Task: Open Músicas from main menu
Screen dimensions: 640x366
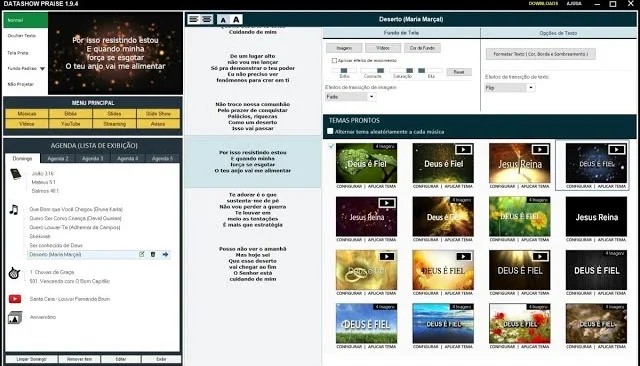Action: [x=27, y=113]
